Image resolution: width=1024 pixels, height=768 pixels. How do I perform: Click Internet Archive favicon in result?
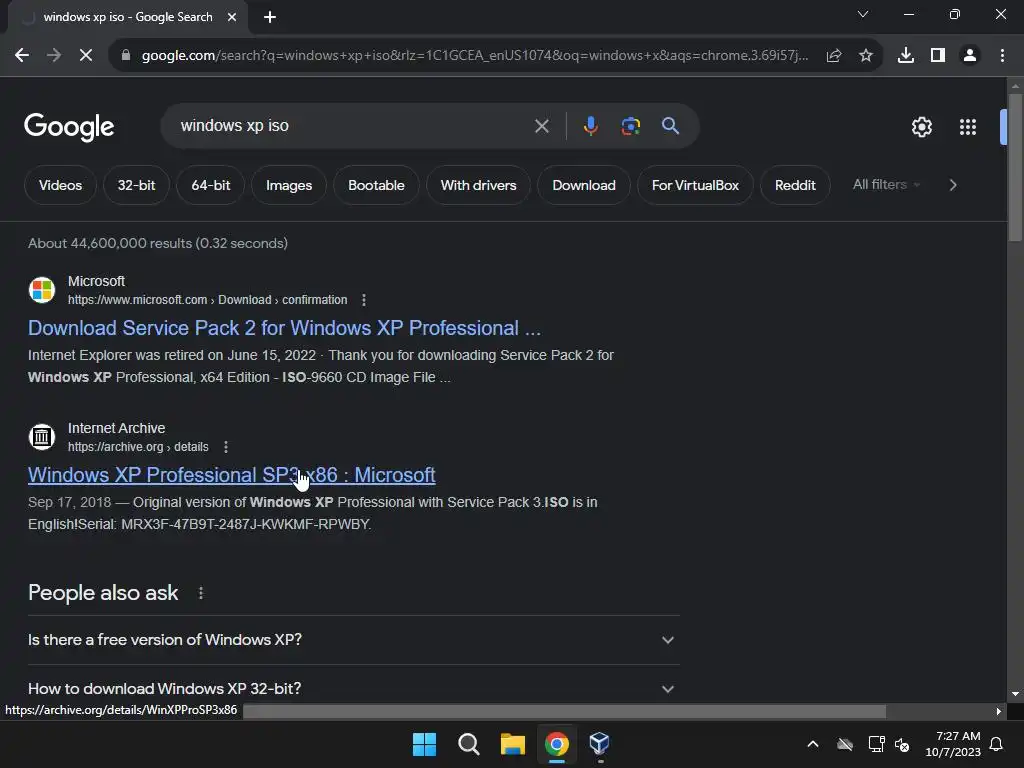[x=42, y=437]
